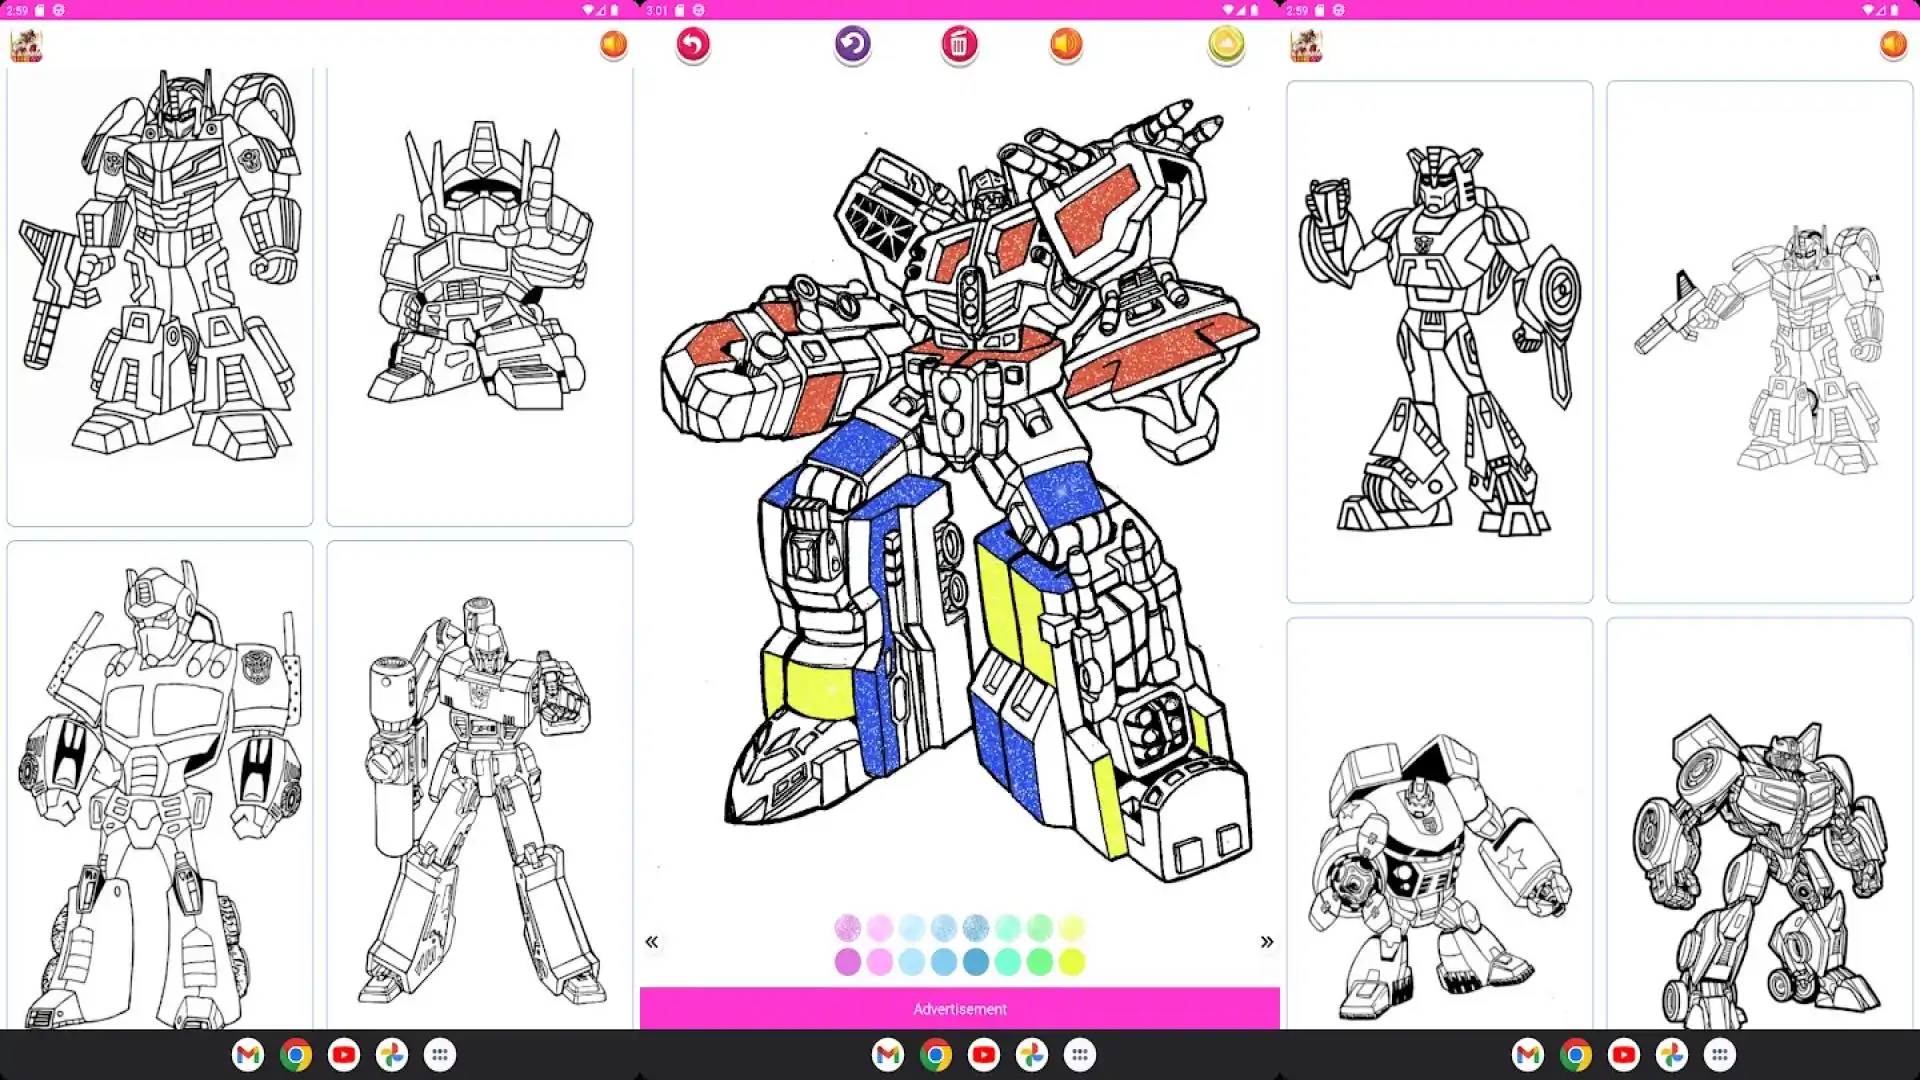Click the purple undo icon
The width and height of the screenshot is (1920, 1080).
(x=853, y=45)
